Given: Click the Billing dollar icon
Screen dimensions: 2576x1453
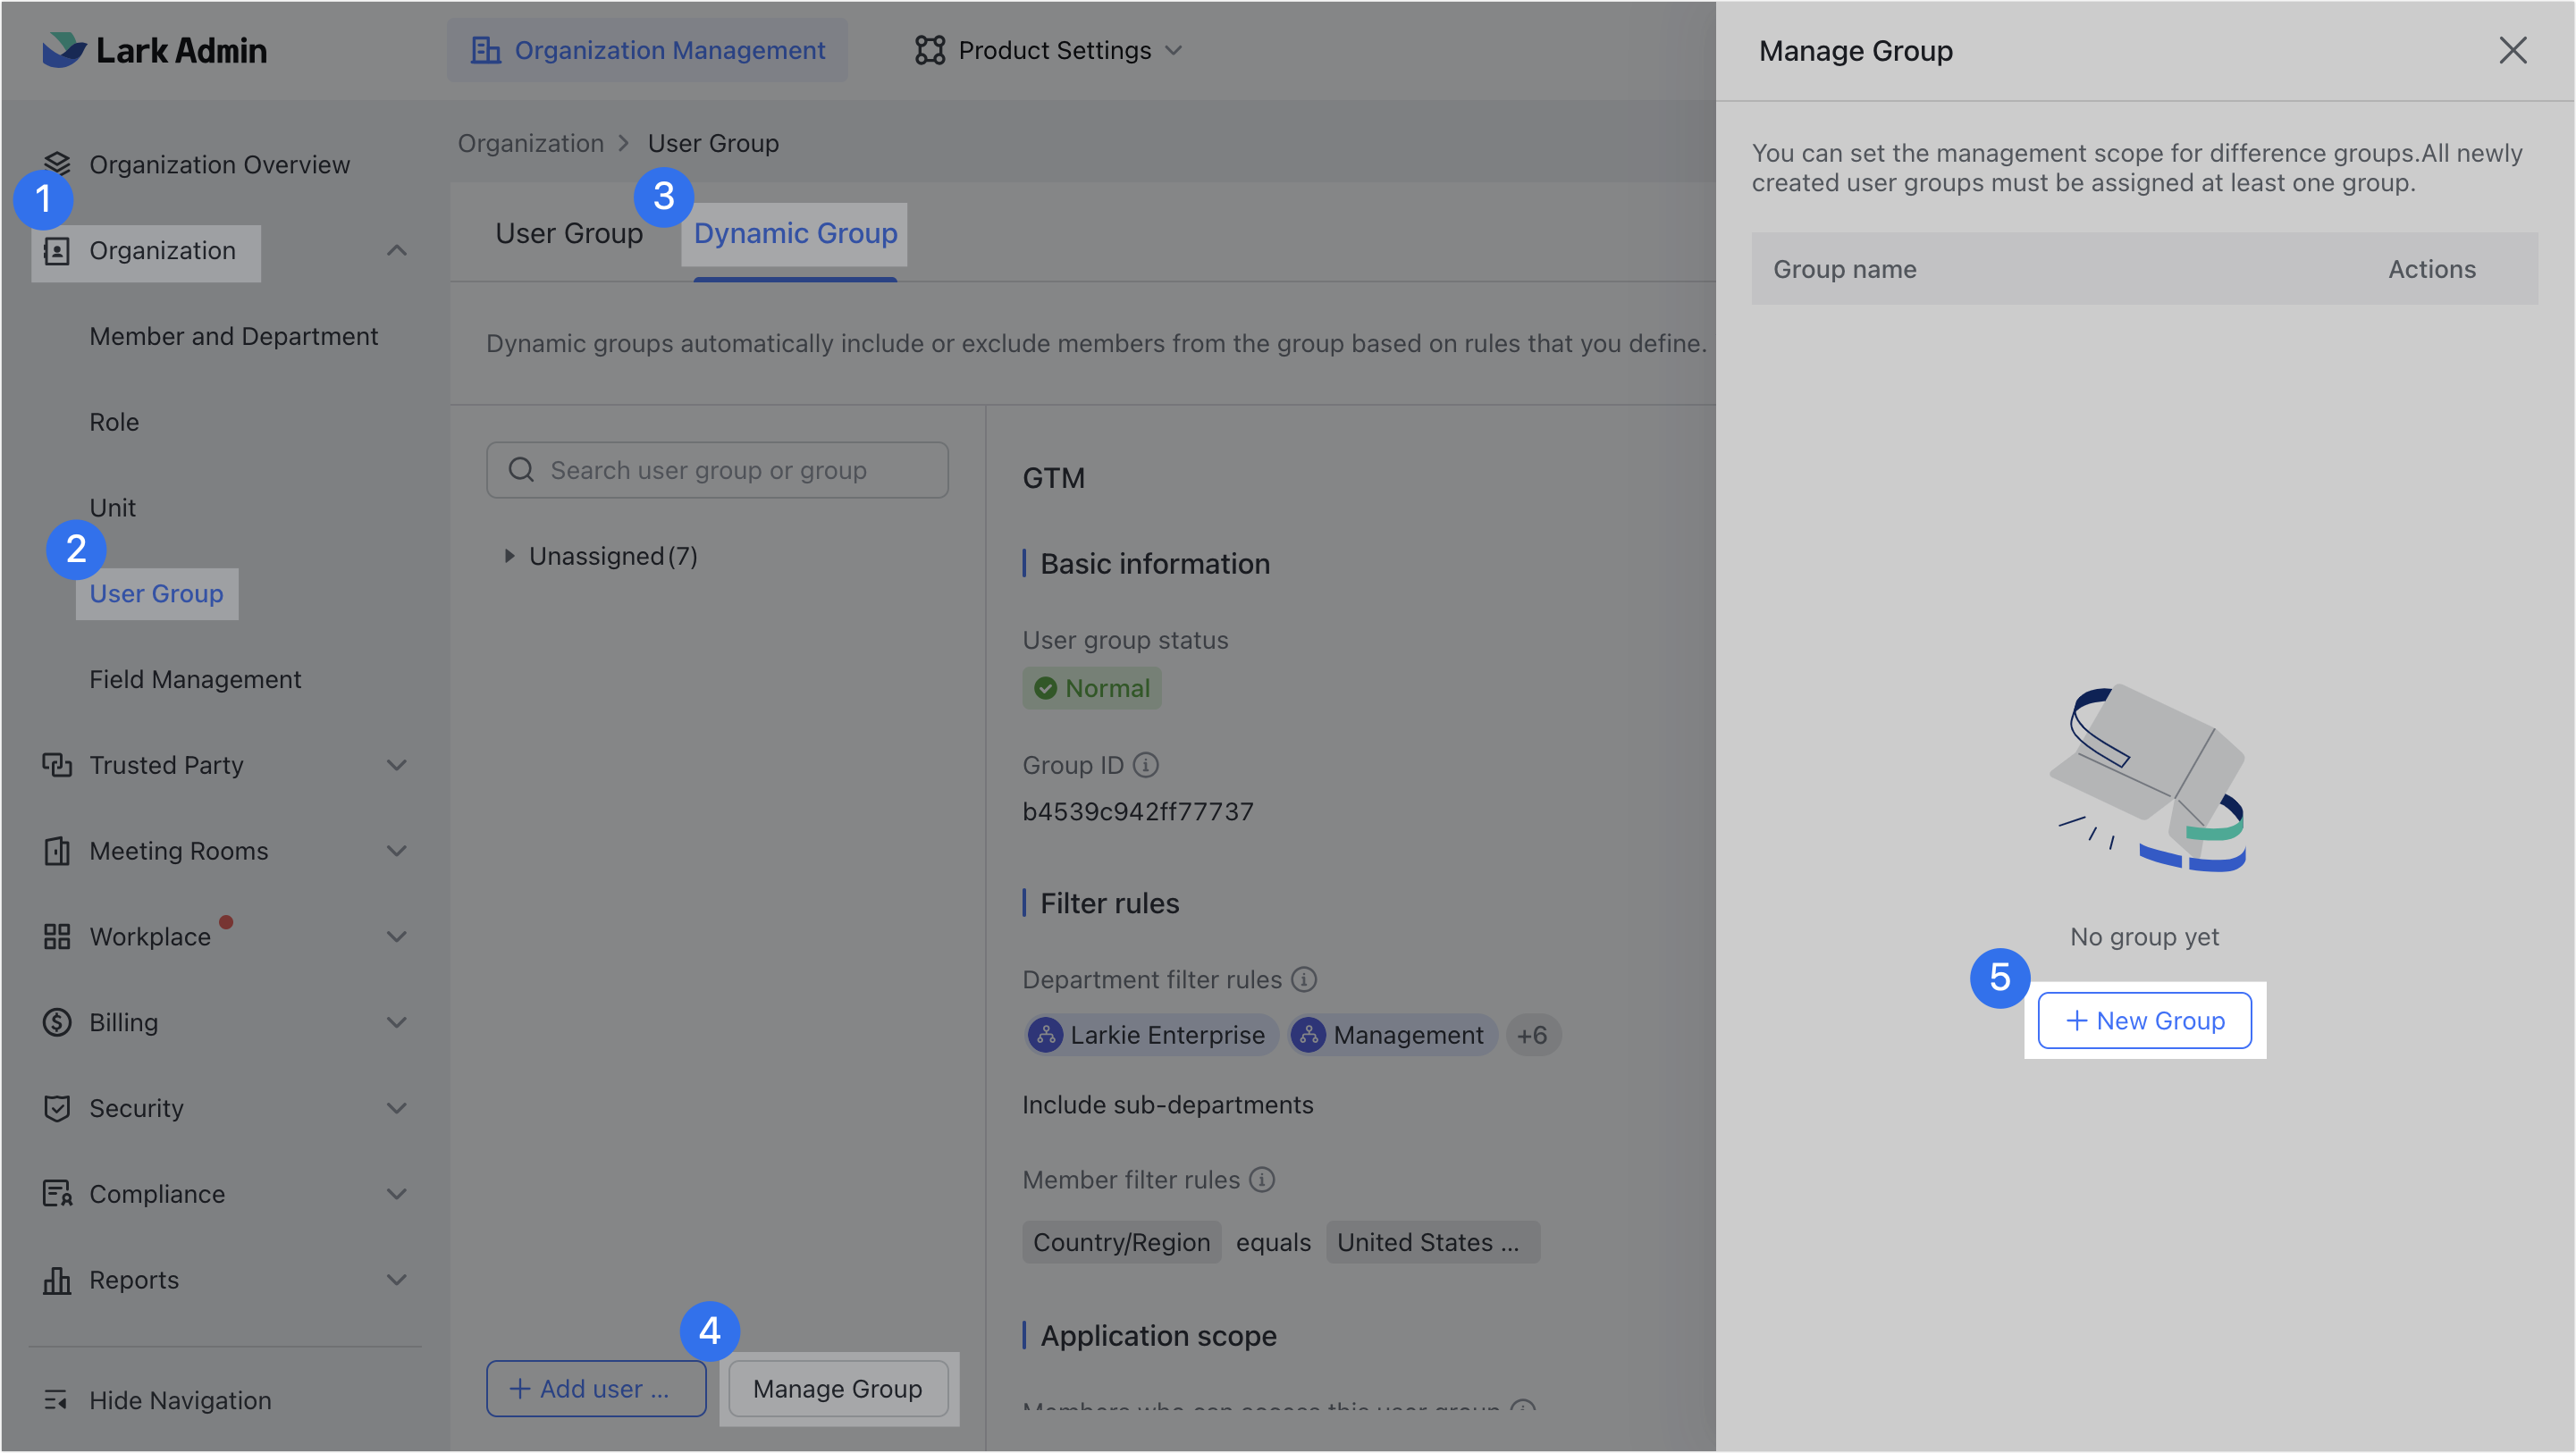Looking at the screenshot, I should click(x=57, y=1022).
